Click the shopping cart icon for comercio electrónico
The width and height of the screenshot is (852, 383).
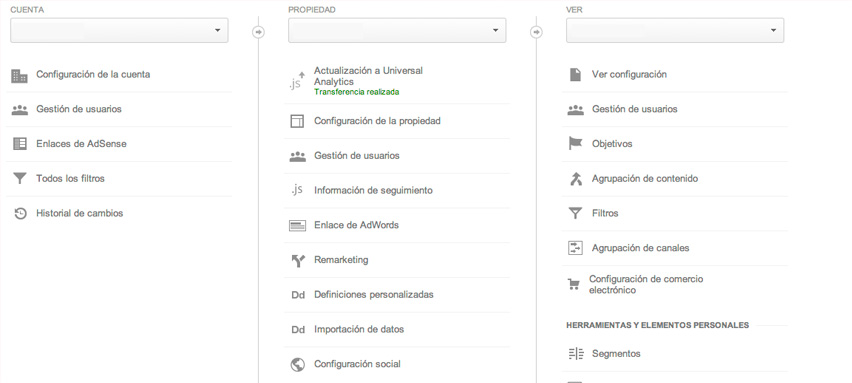point(574,284)
